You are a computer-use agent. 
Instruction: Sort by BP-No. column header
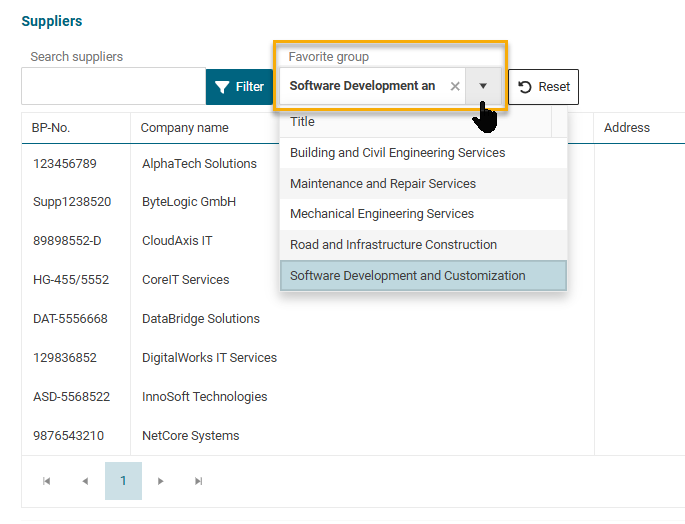click(52, 128)
